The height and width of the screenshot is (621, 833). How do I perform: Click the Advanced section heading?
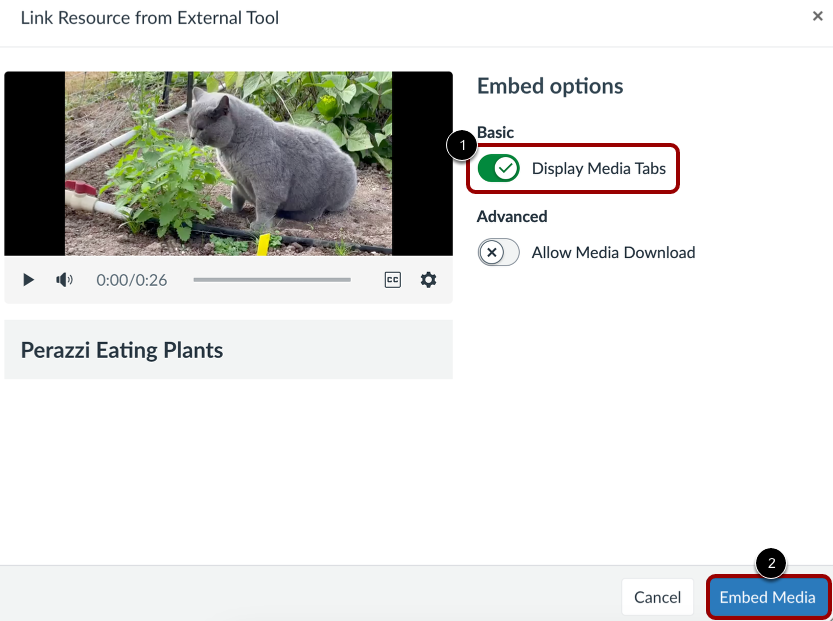pos(512,216)
